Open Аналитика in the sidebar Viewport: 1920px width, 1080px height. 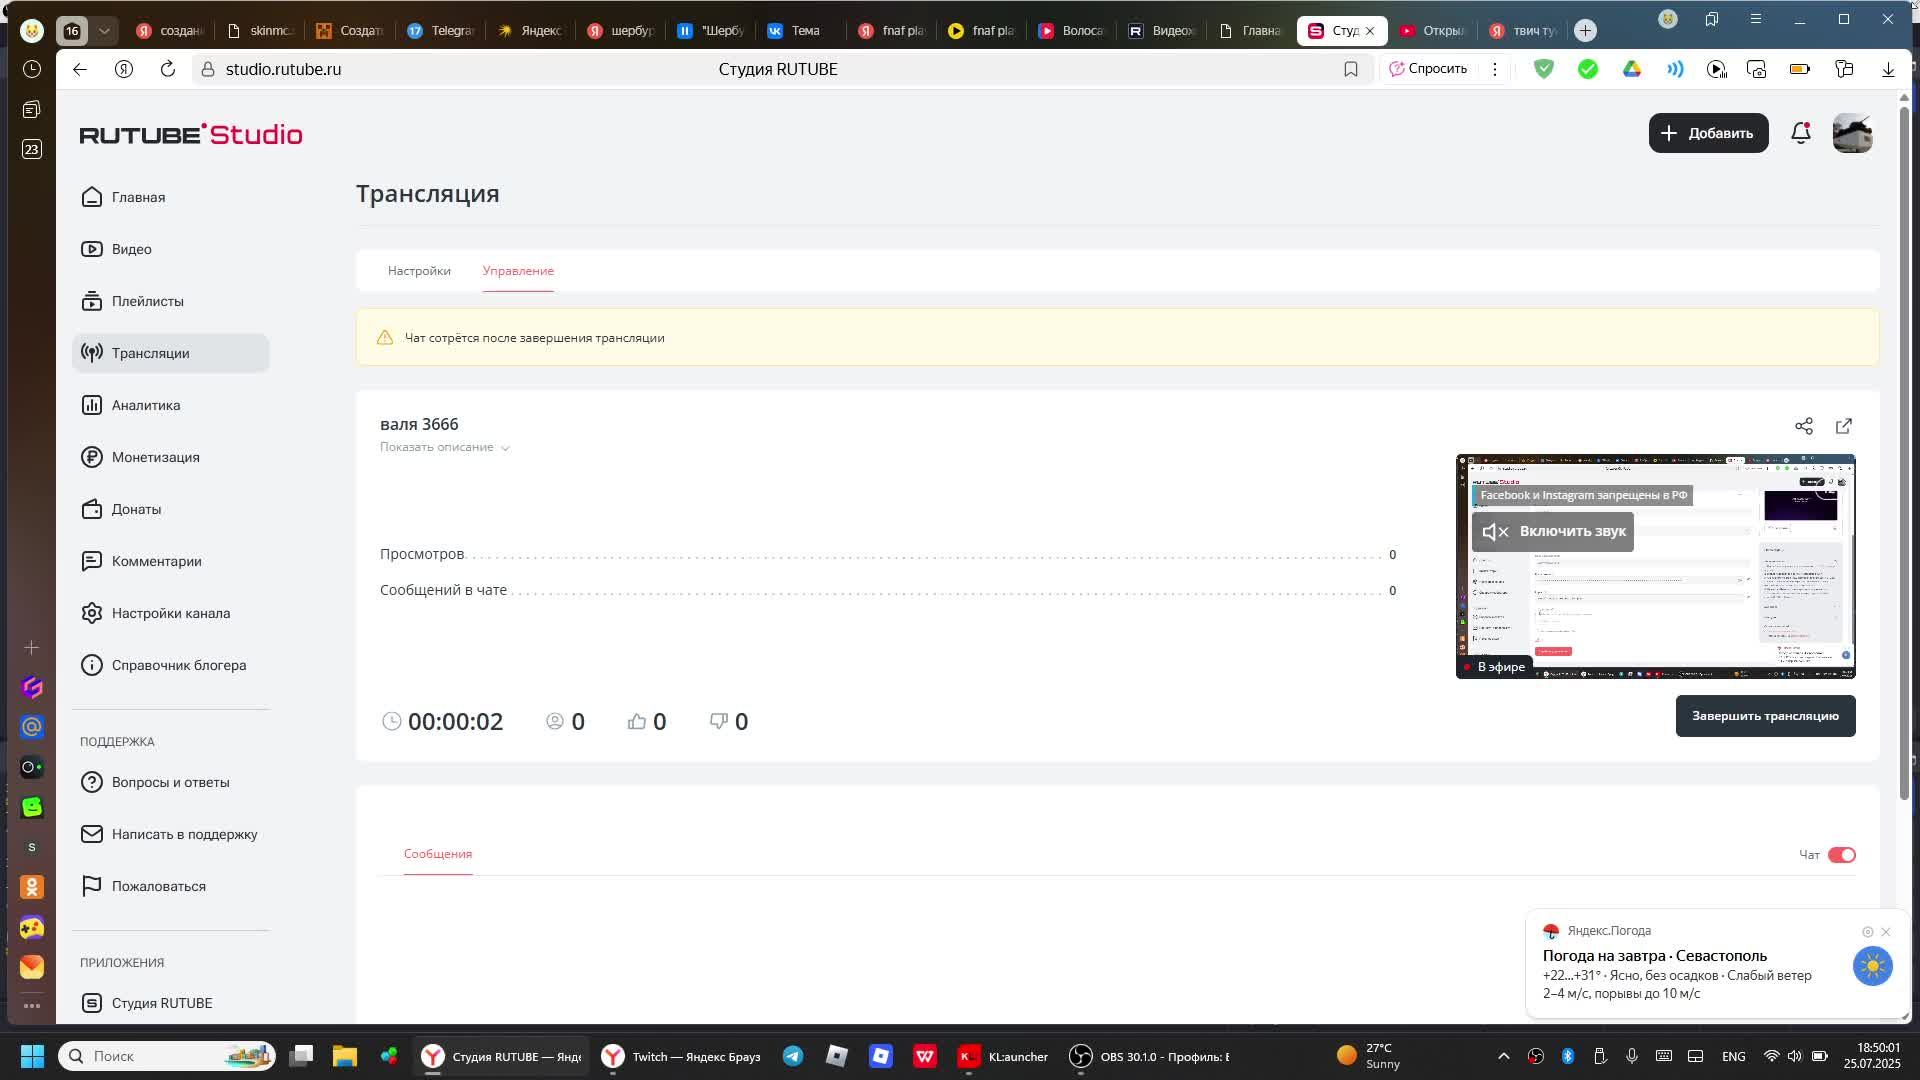[x=146, y=405]
